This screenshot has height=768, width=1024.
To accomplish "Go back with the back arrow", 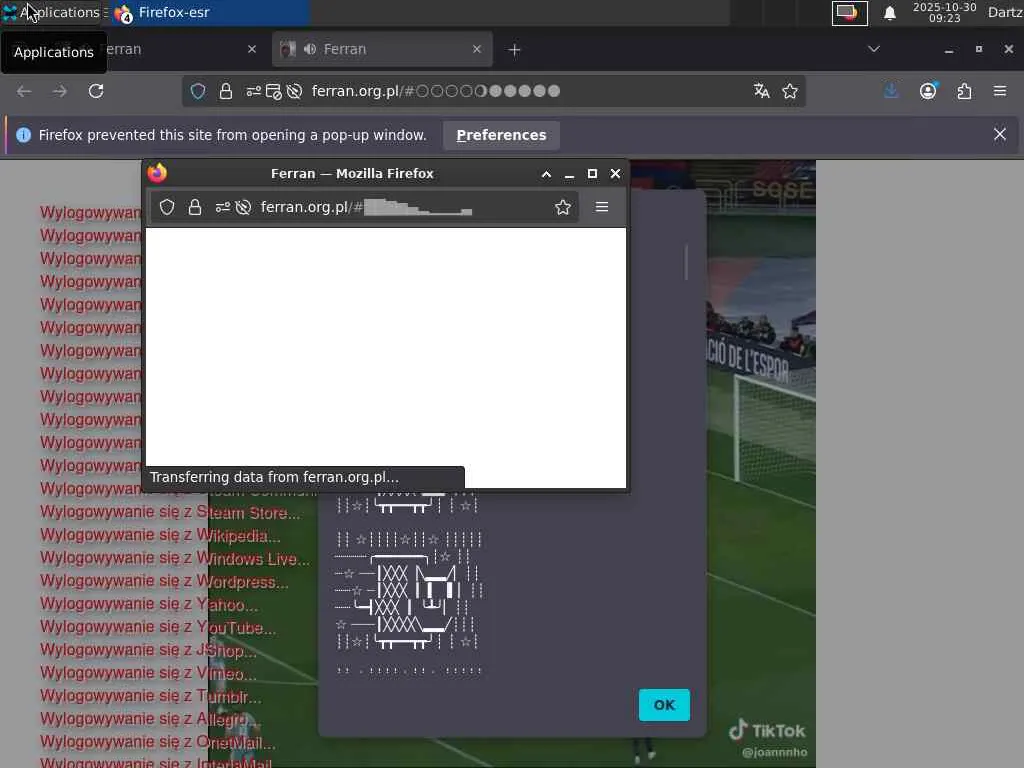I will pyautogui.click(x=24, y=91).
